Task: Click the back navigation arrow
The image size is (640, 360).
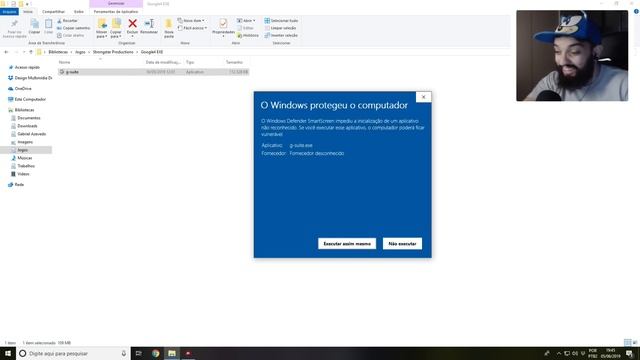Action: (6, 52)
